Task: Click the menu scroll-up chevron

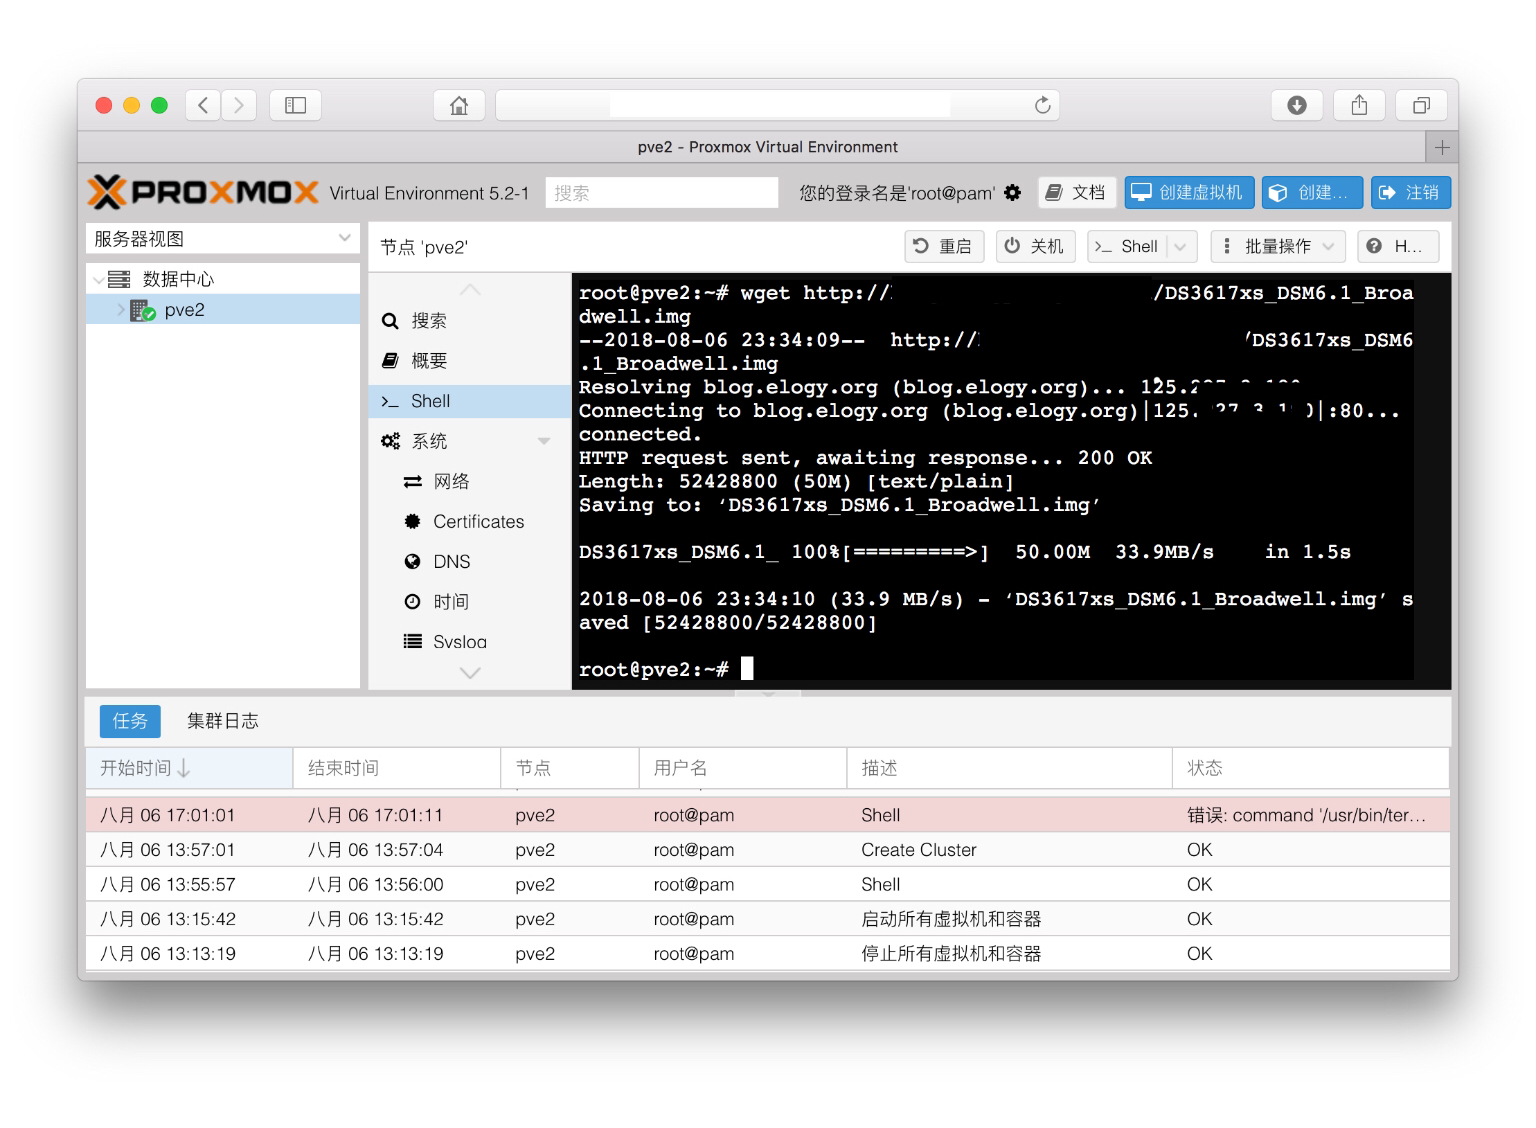Action: pos(469,289)
